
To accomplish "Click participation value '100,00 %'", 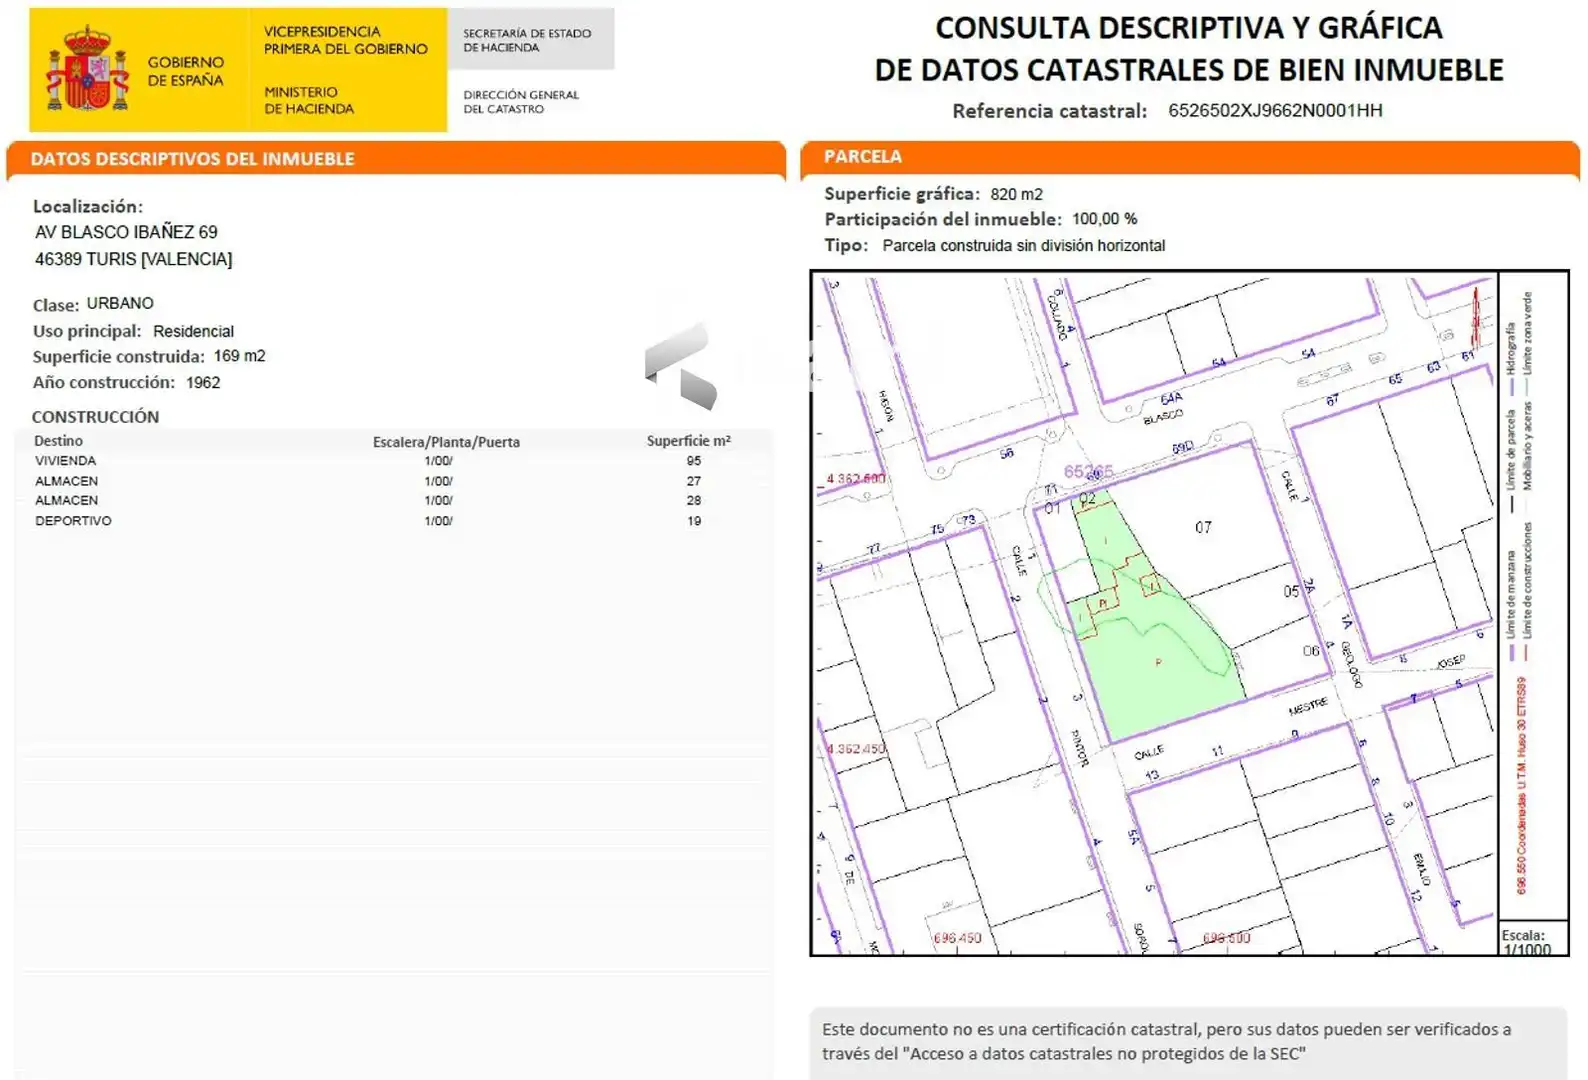I will 1105,219.
